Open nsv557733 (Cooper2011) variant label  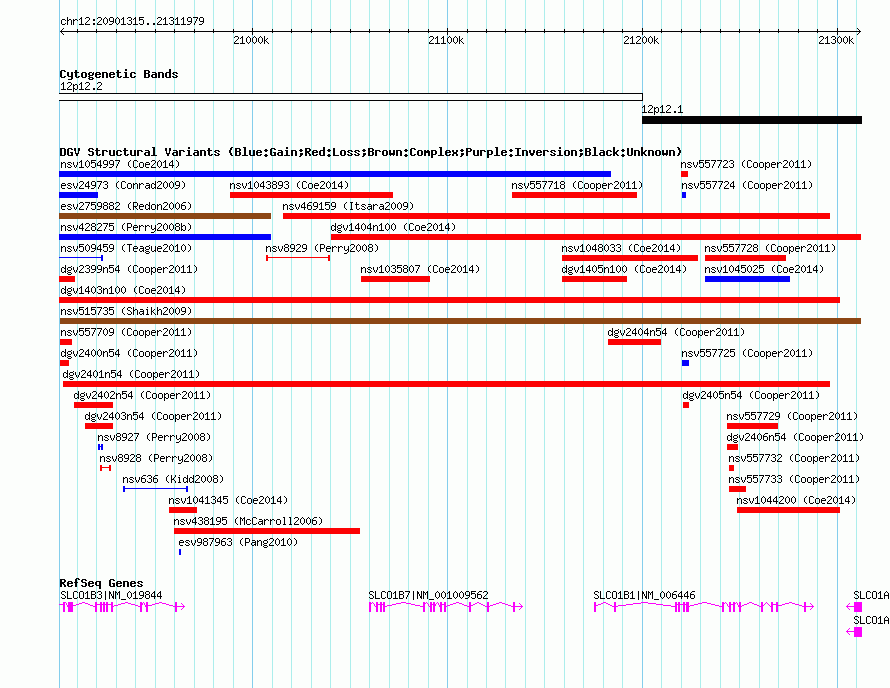[x=794, y=479]
